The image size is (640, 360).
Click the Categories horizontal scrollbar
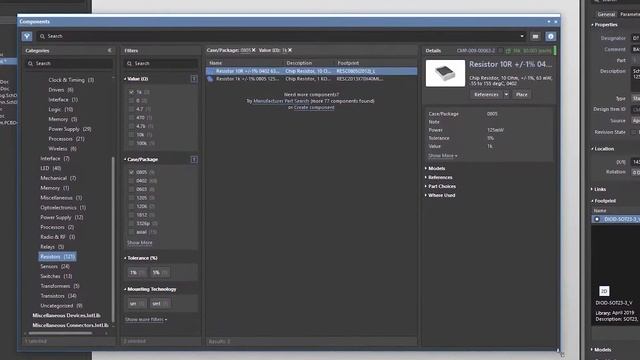coord(60,333)
